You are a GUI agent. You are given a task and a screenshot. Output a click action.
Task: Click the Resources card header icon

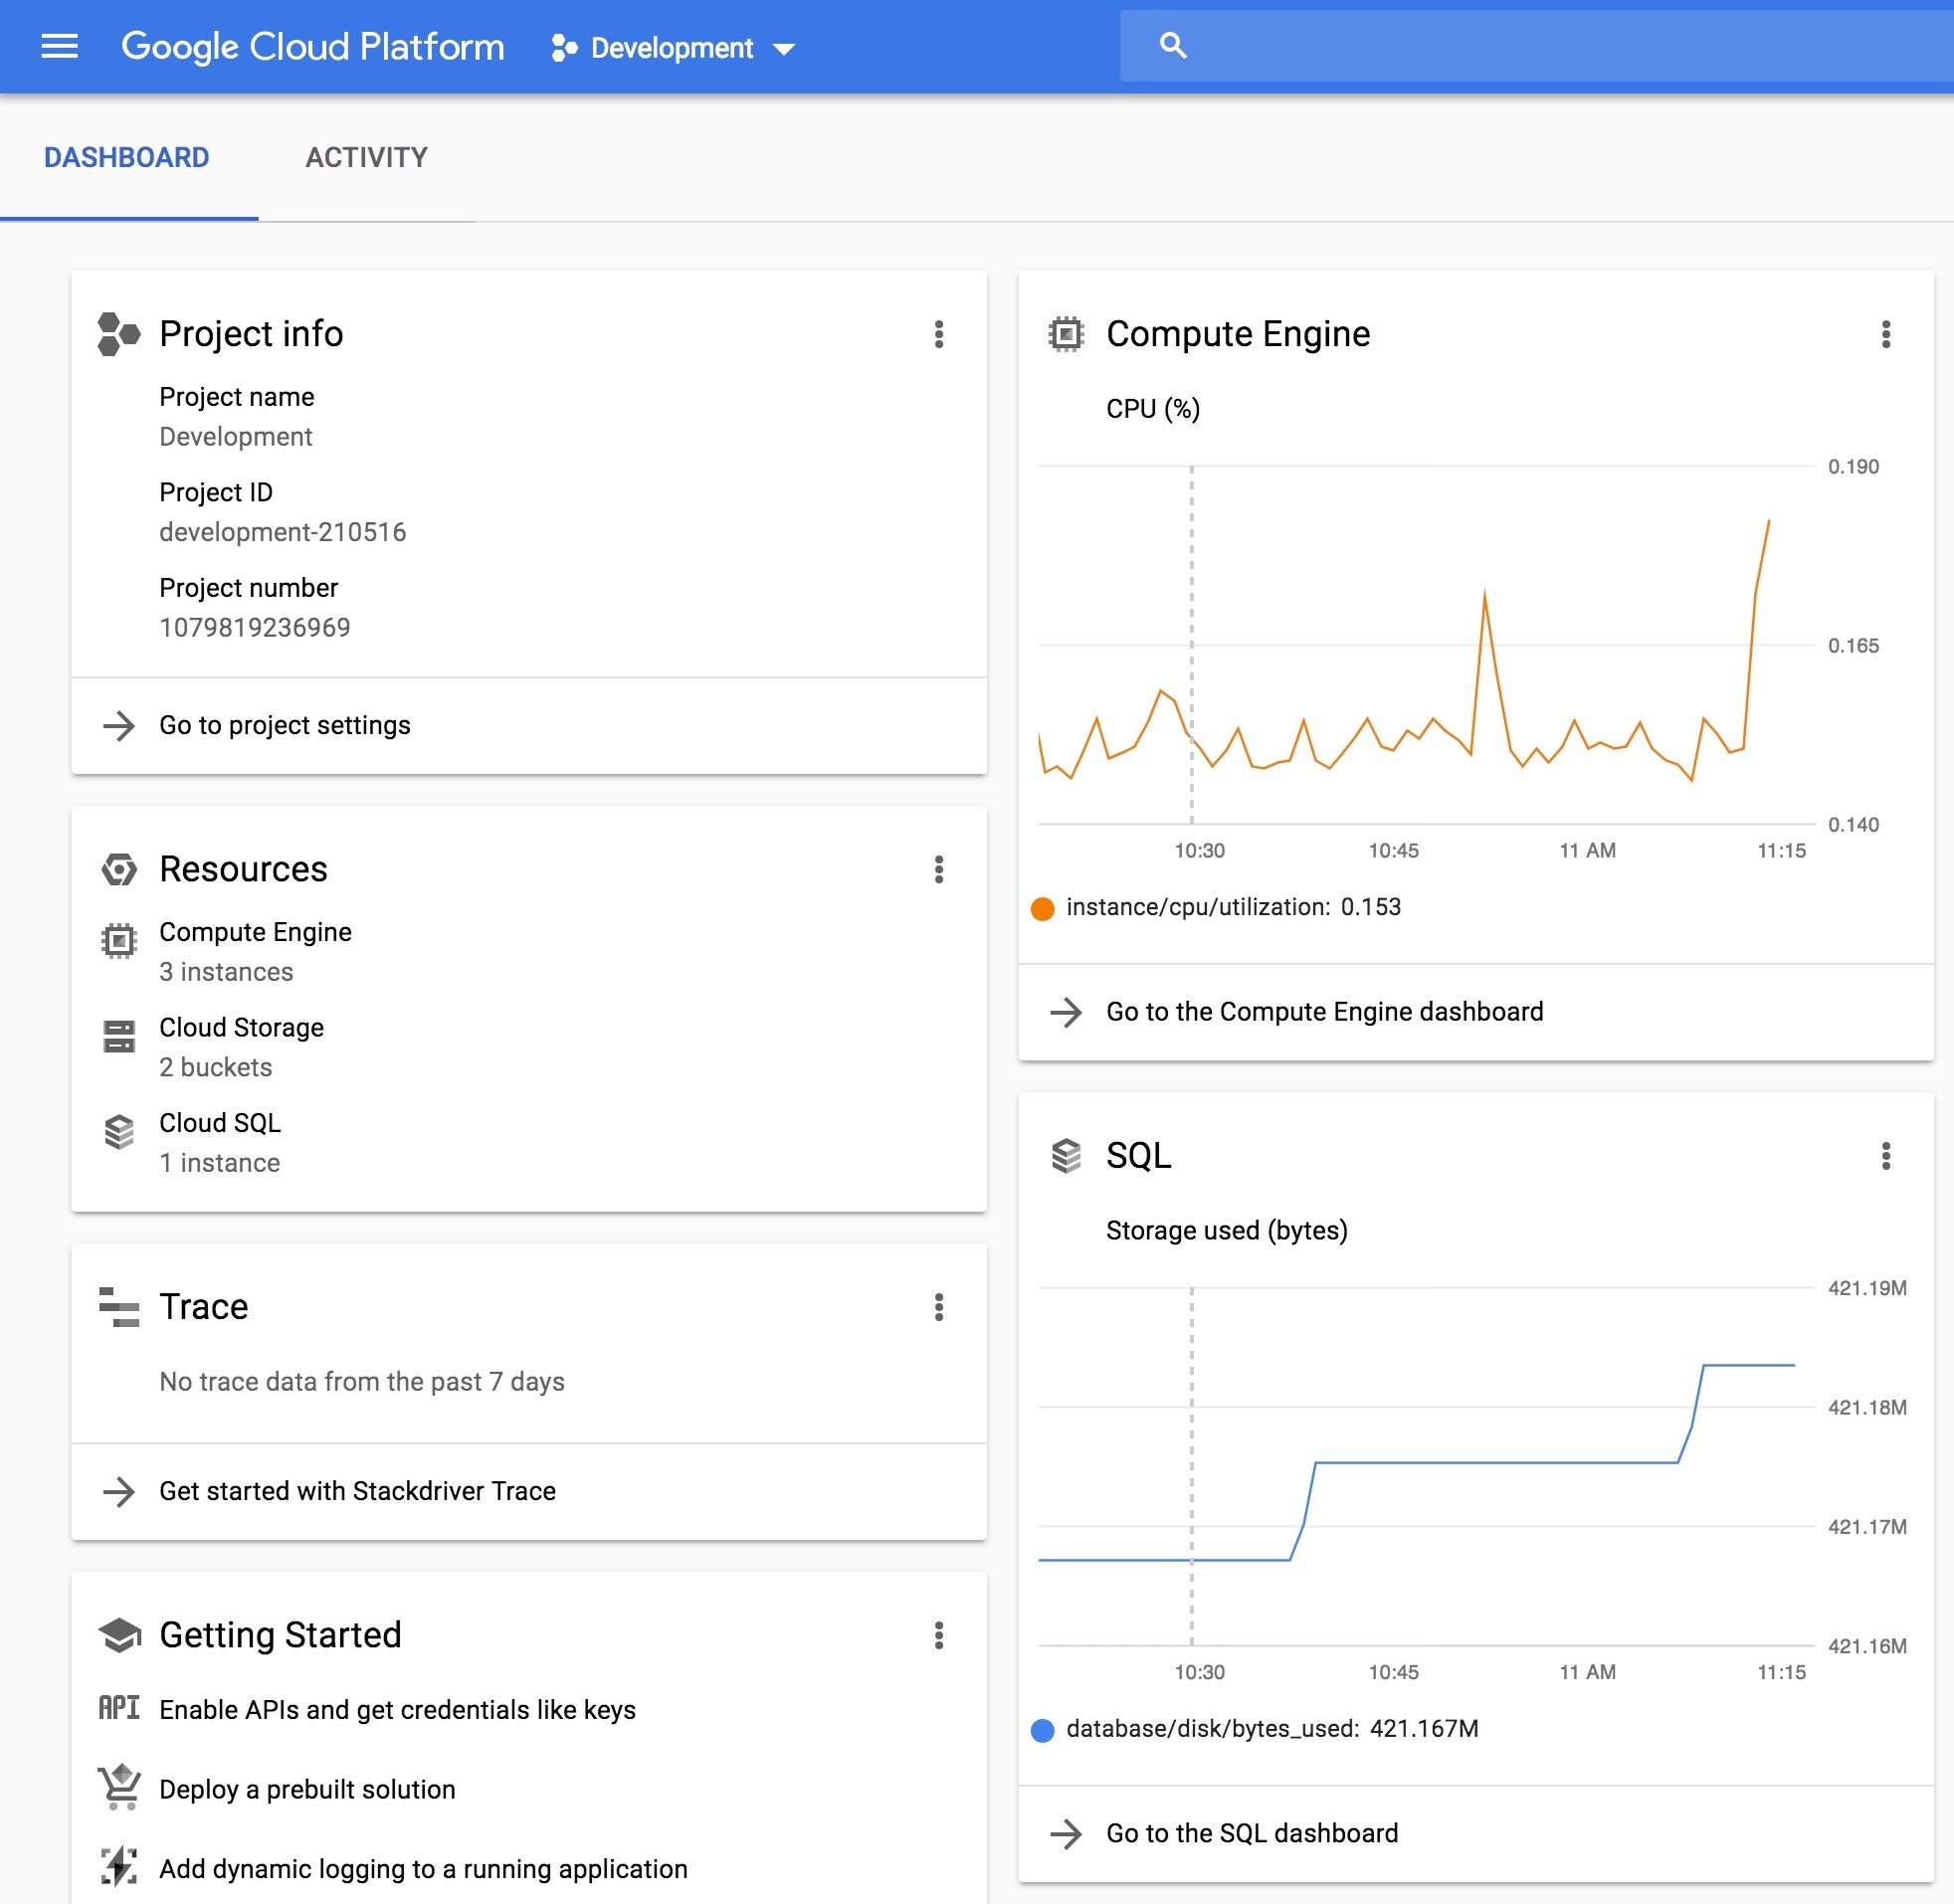(x=119, y=869)
